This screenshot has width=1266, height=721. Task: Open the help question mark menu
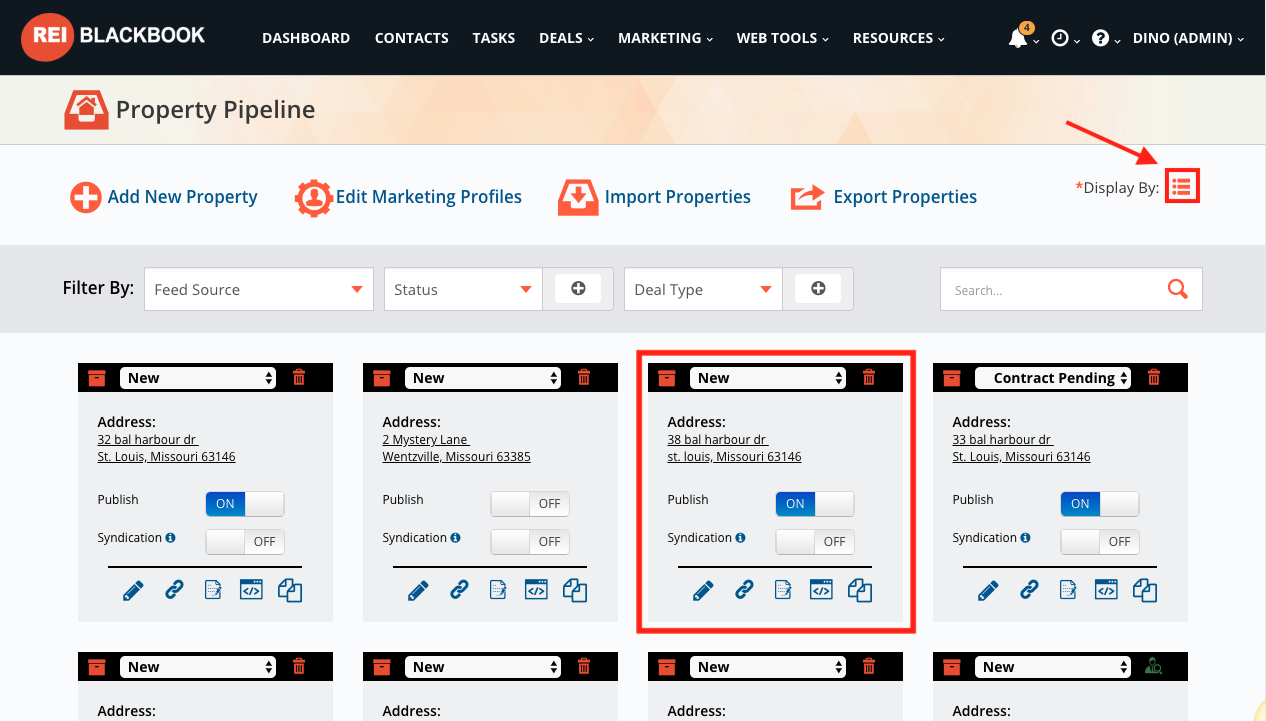(1100, 39)
